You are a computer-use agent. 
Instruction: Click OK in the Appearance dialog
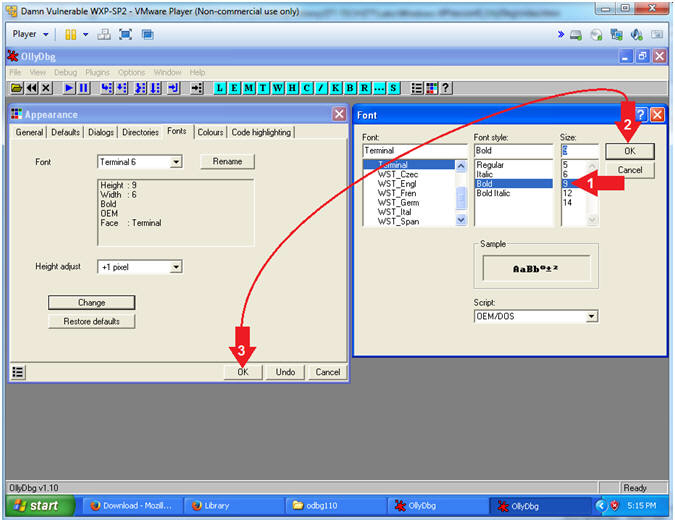[243, 372]
